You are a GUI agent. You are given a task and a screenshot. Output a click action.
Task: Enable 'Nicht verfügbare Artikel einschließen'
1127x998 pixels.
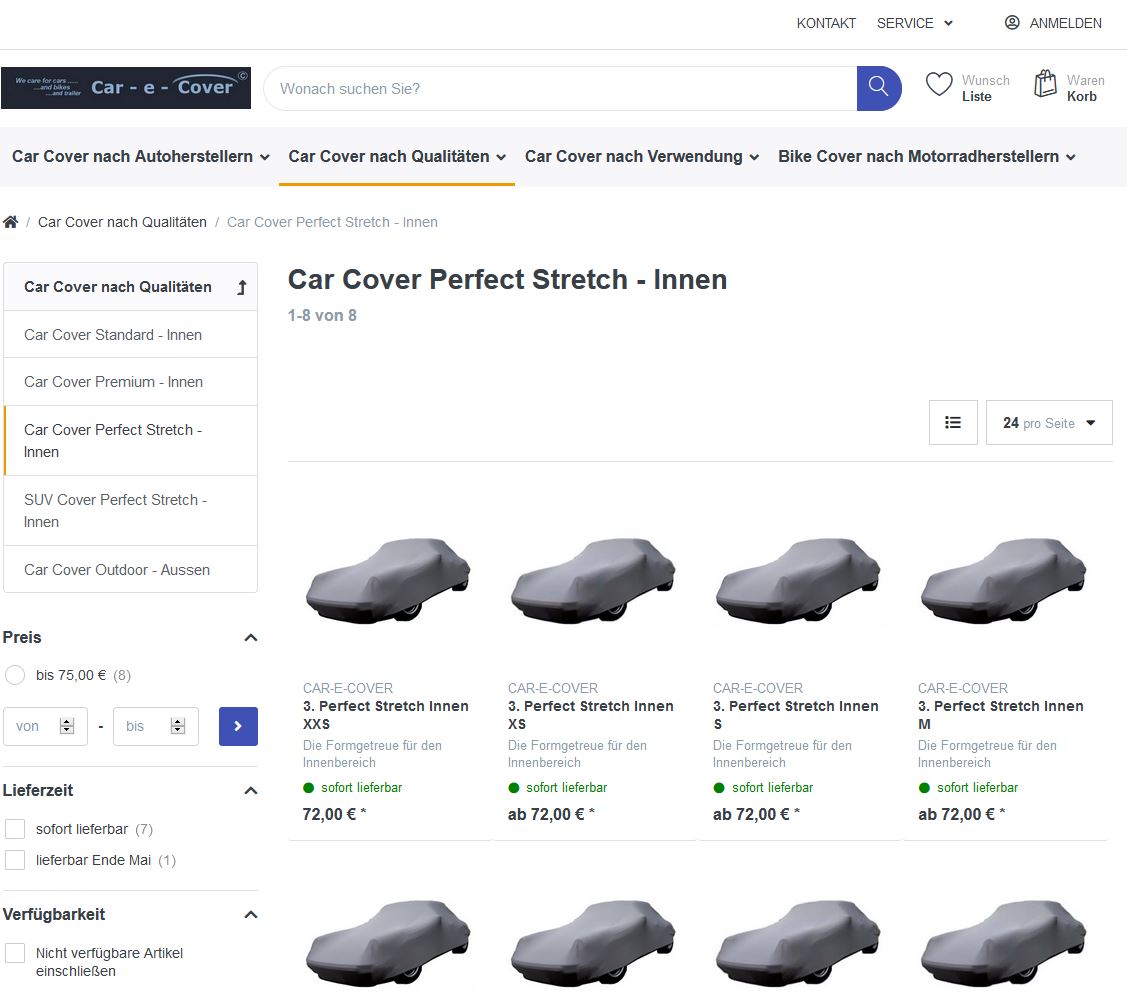click(x=15, y=953)
